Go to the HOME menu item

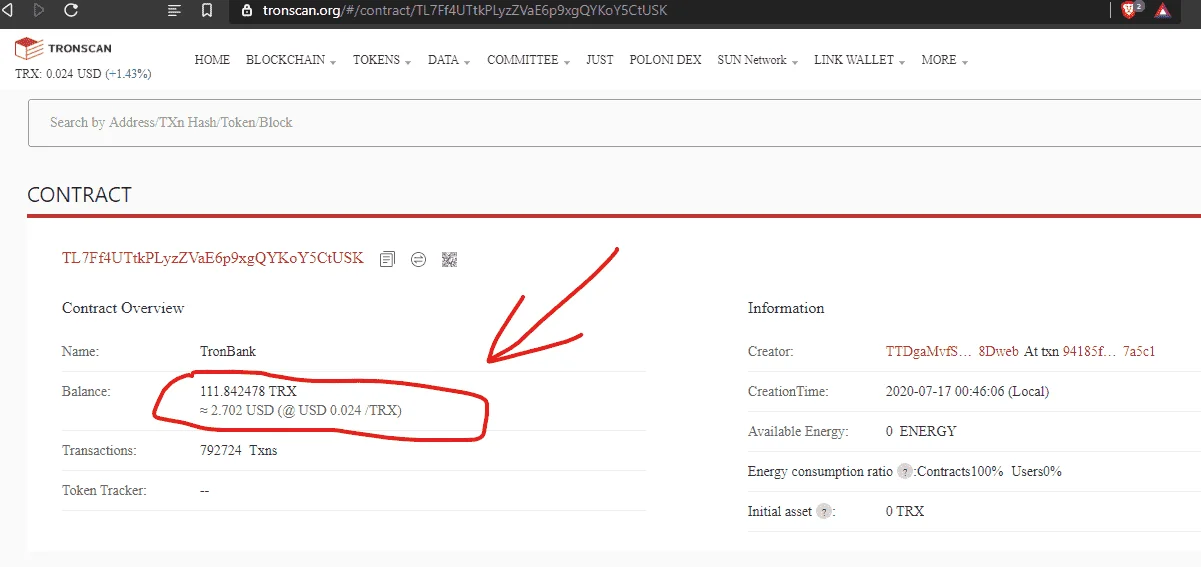(x=212, y=60)
